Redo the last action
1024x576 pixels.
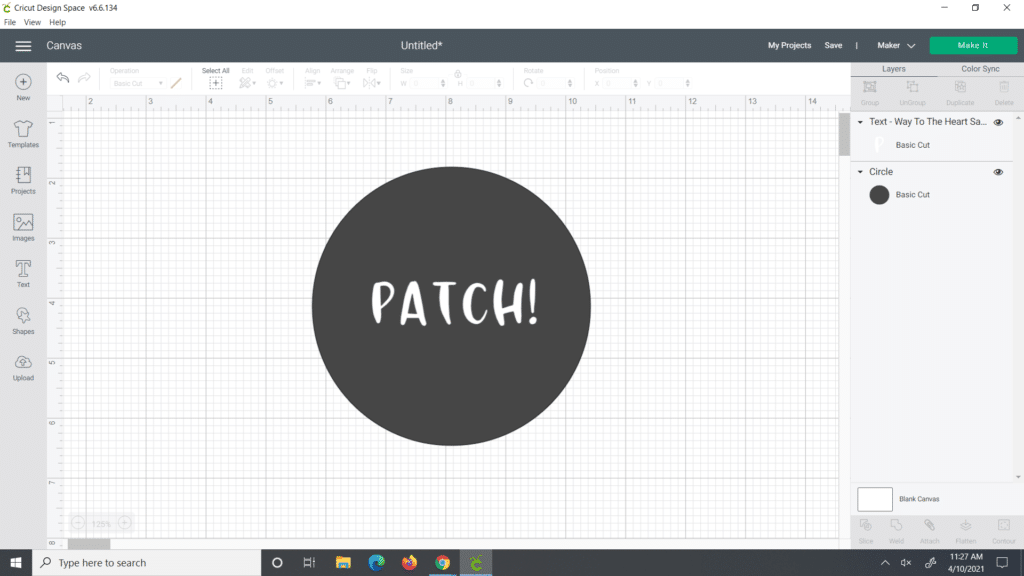[x=84, y=78]
